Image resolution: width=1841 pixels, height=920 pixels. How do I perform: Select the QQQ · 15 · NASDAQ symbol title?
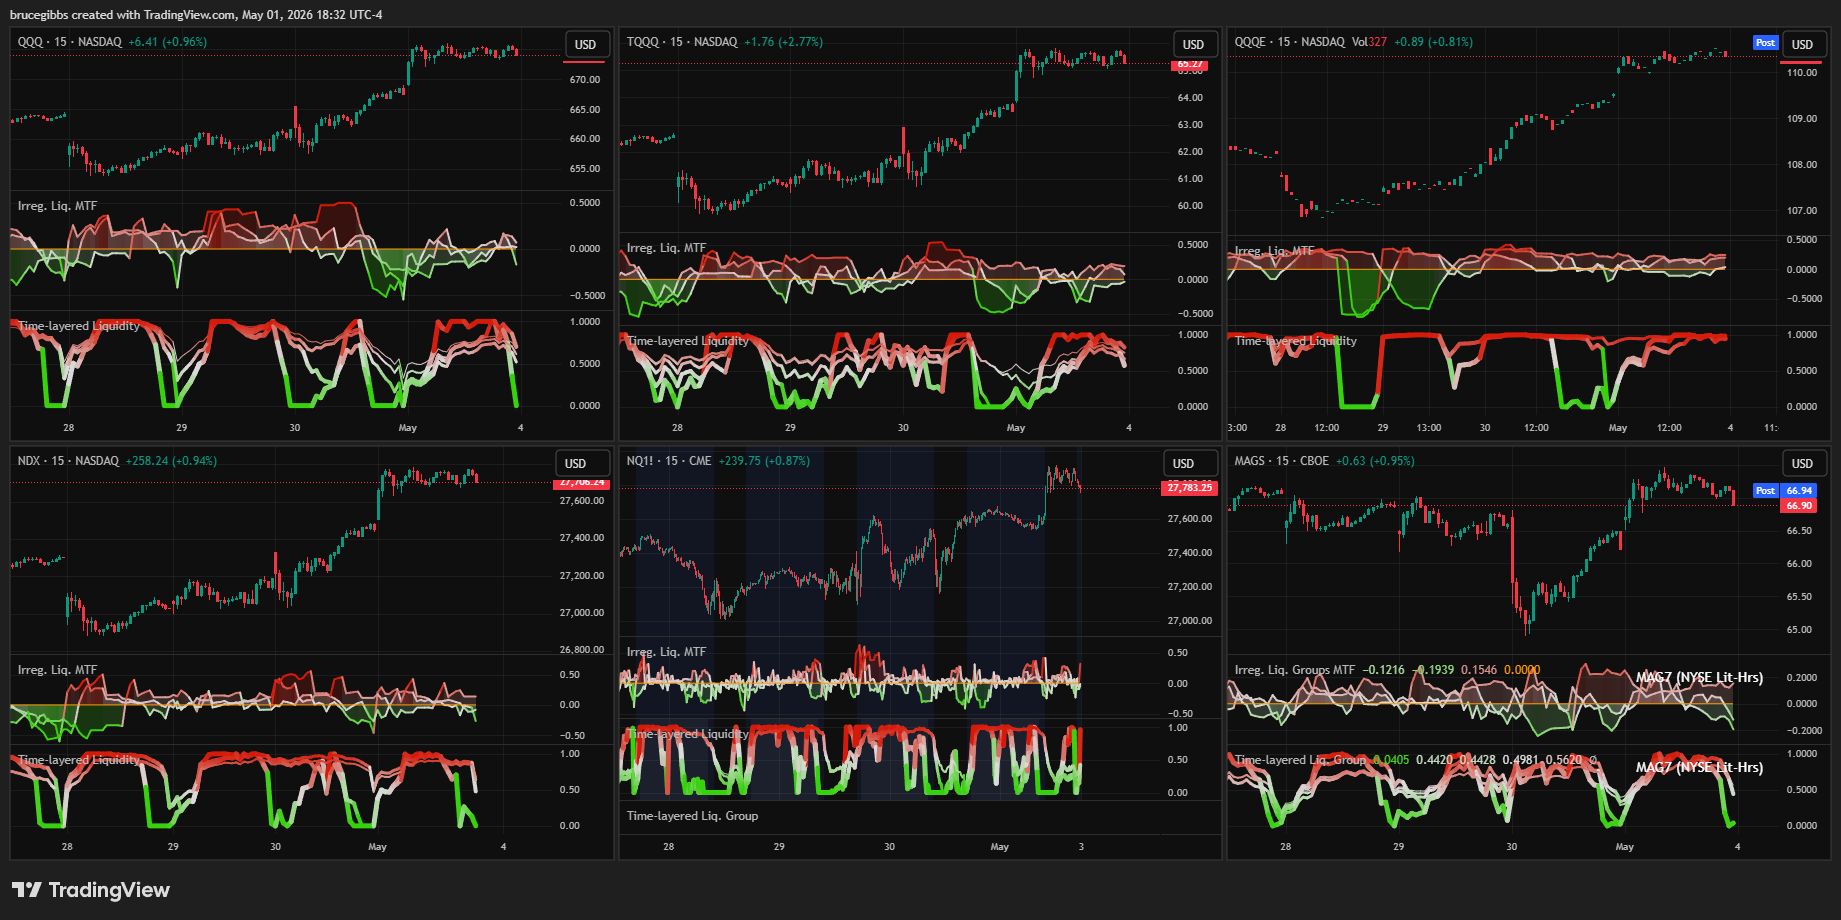pyautogui.click(x=70, y=42)
